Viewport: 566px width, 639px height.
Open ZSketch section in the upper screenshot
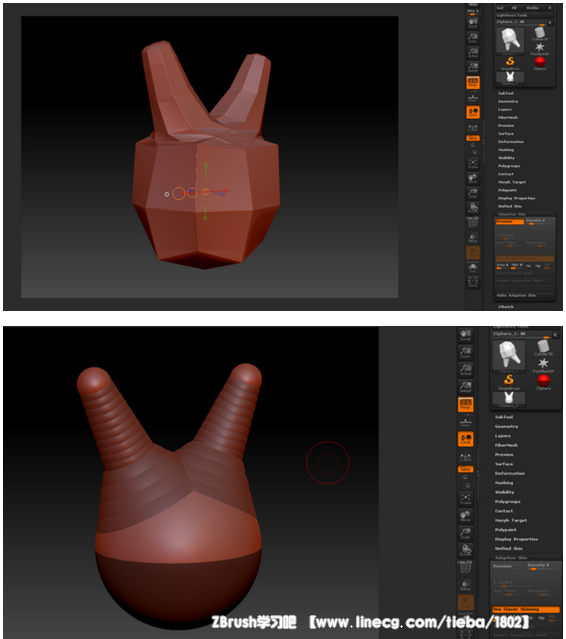point(506,306)
